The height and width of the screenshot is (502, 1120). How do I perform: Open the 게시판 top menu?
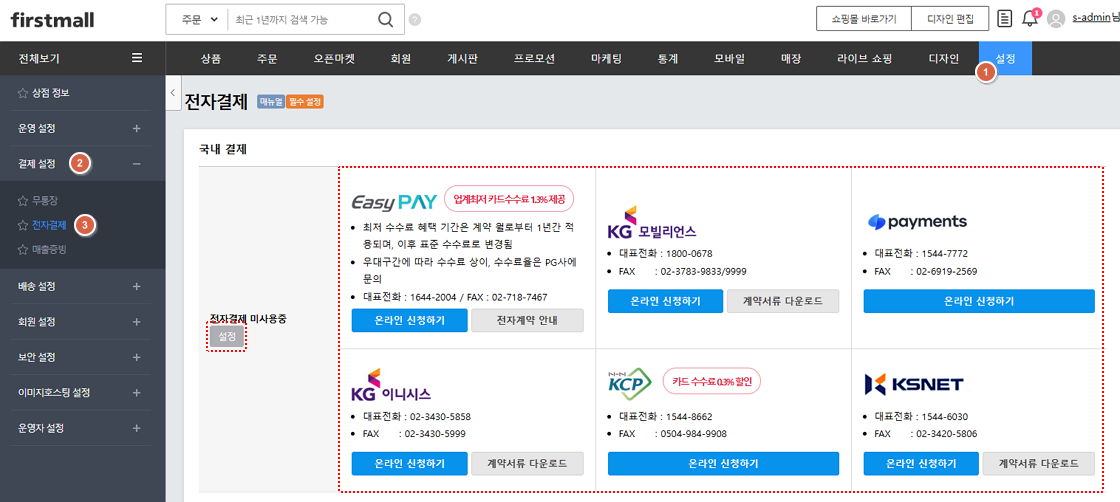point(462,59)
